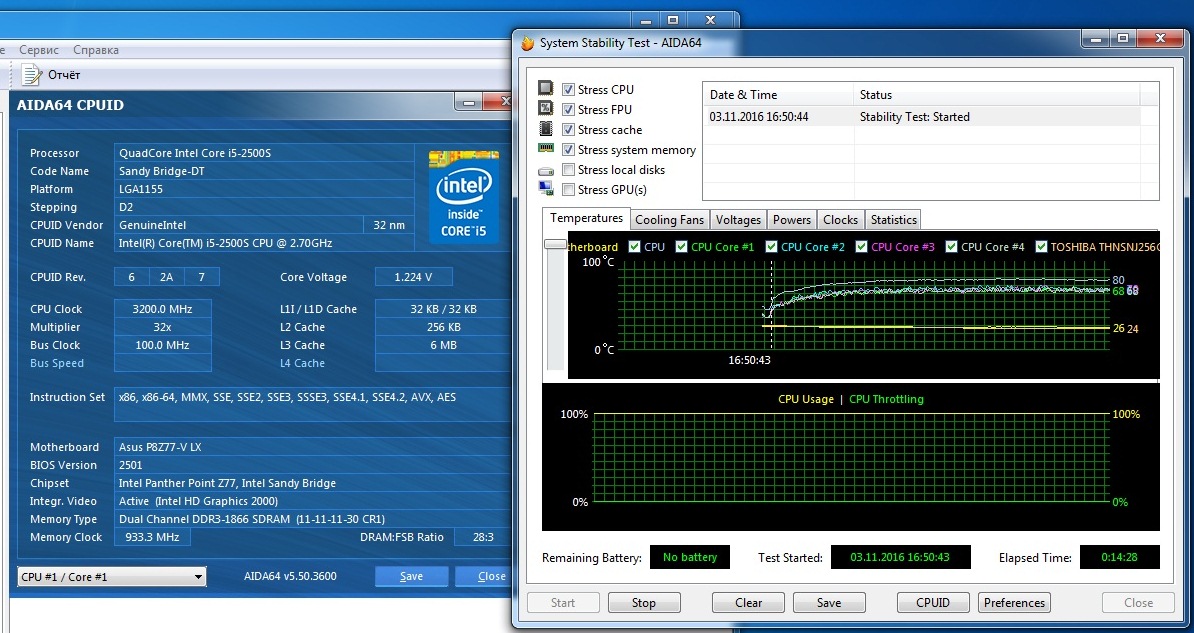Click the RAM module icon beside Stress system memory
The width and height of the screenshot is (1194, 633).
tap(546, 149)
